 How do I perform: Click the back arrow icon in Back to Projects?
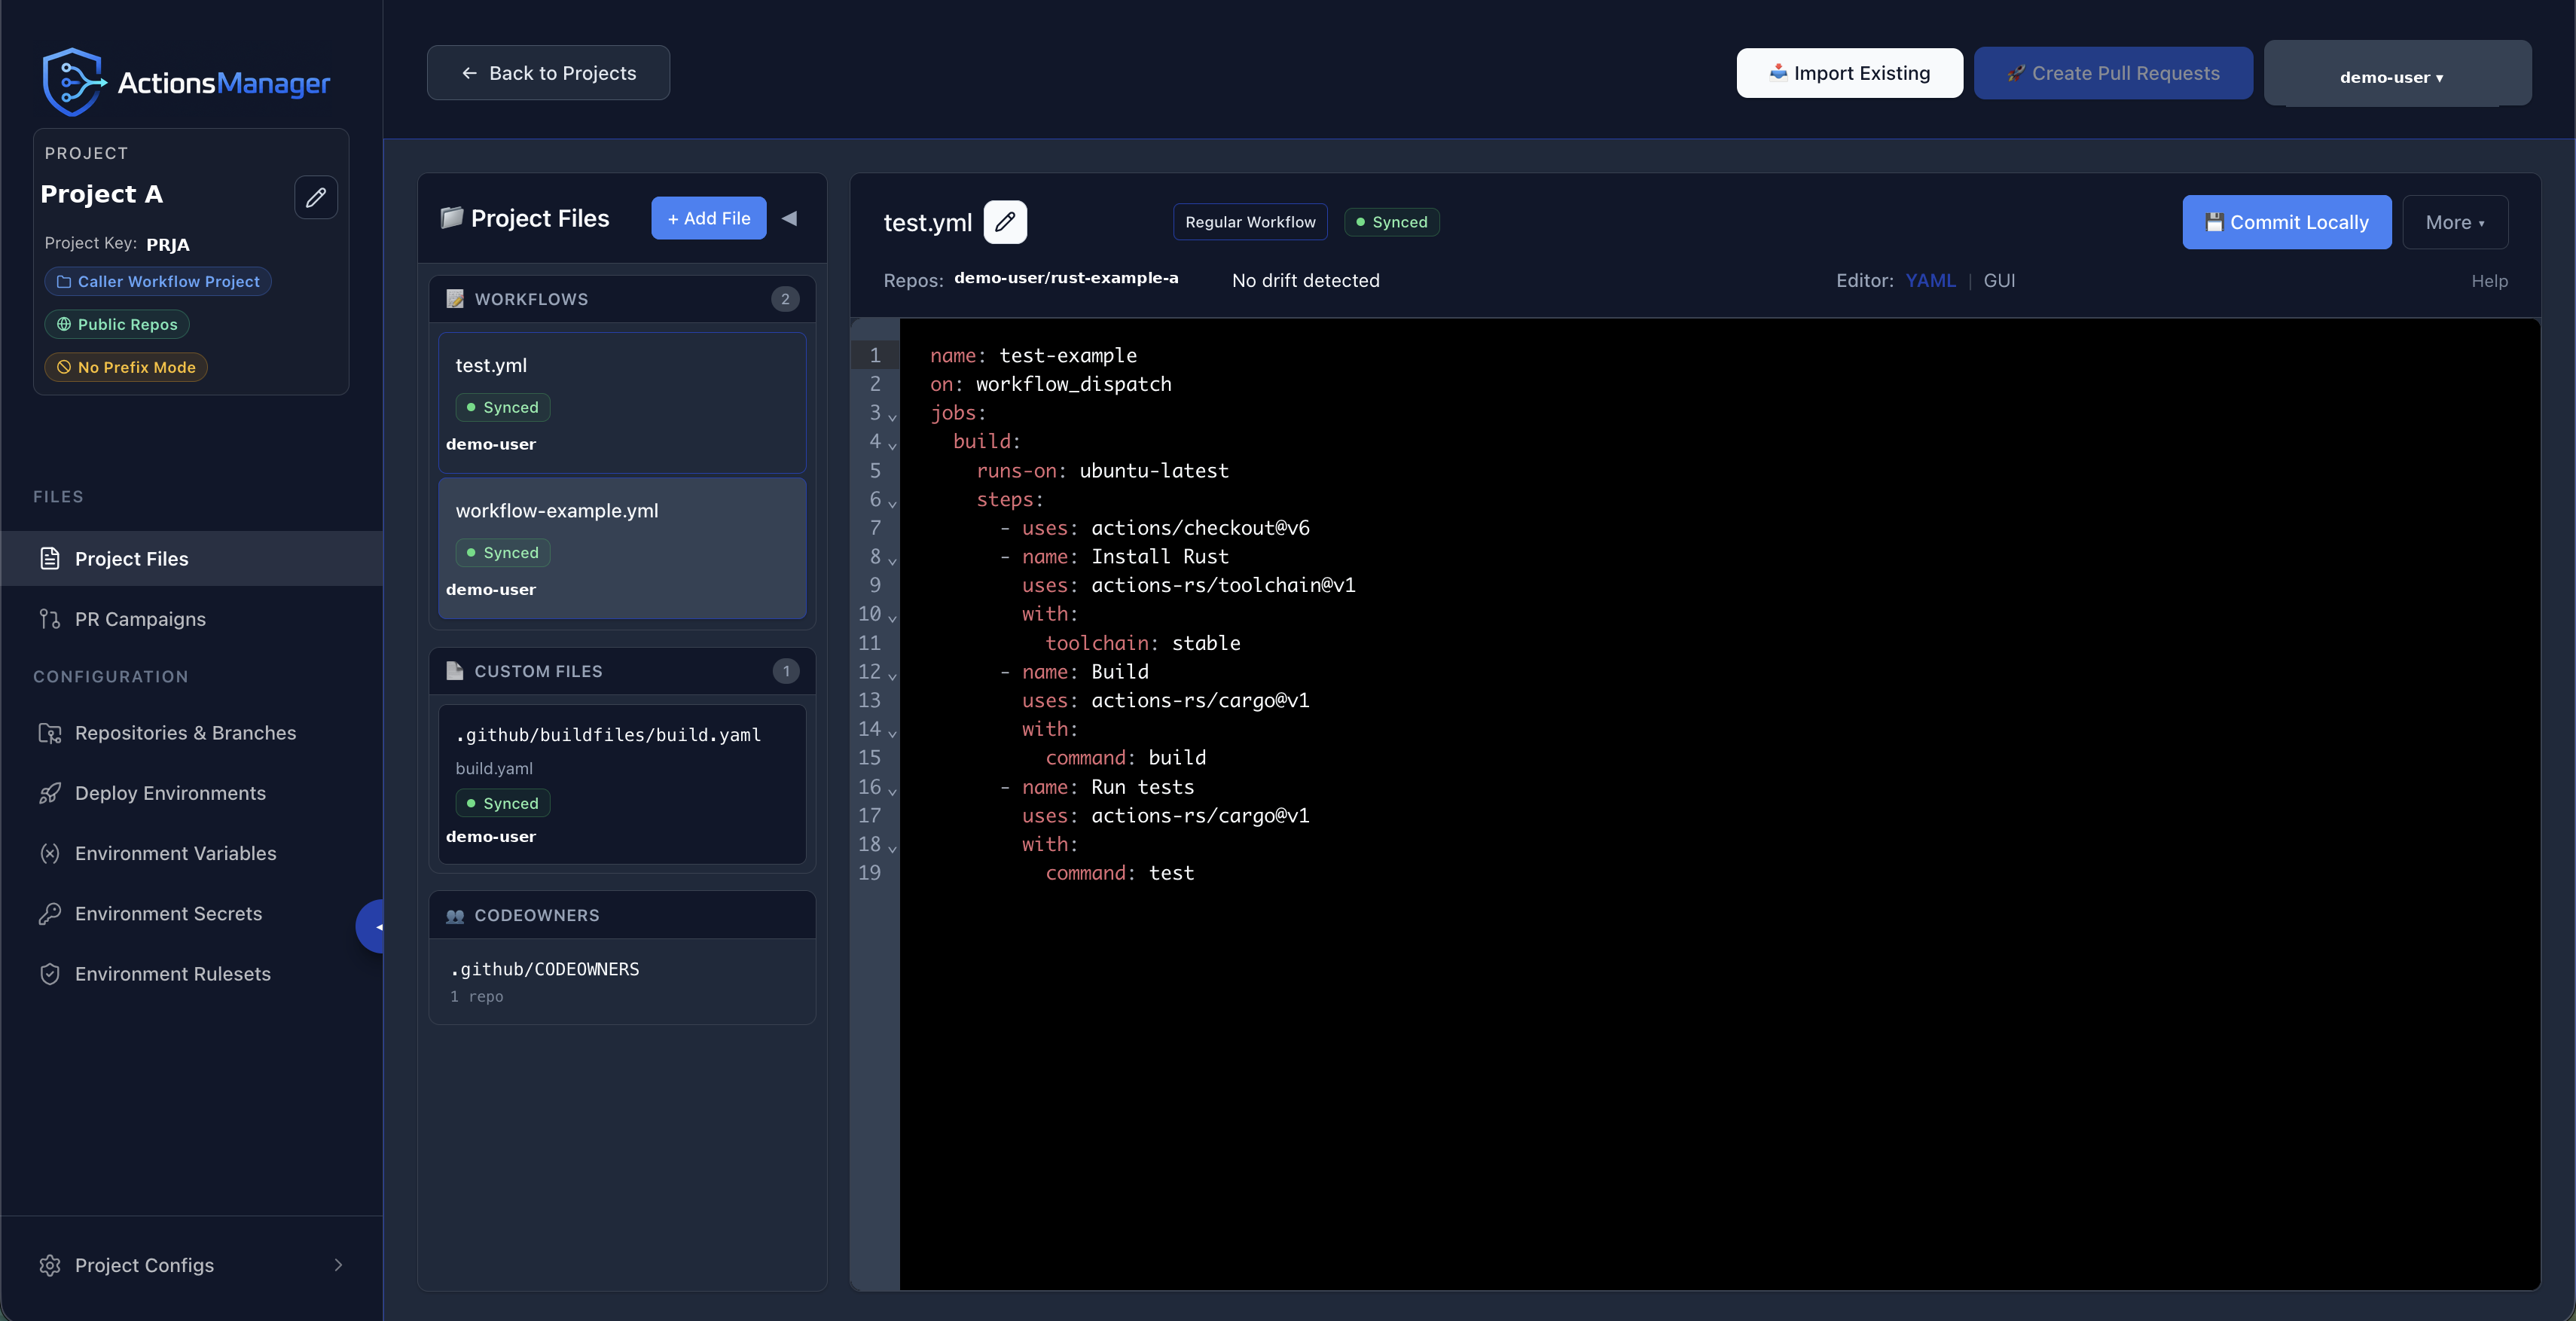pyautogui.click(x=470, y=73)
